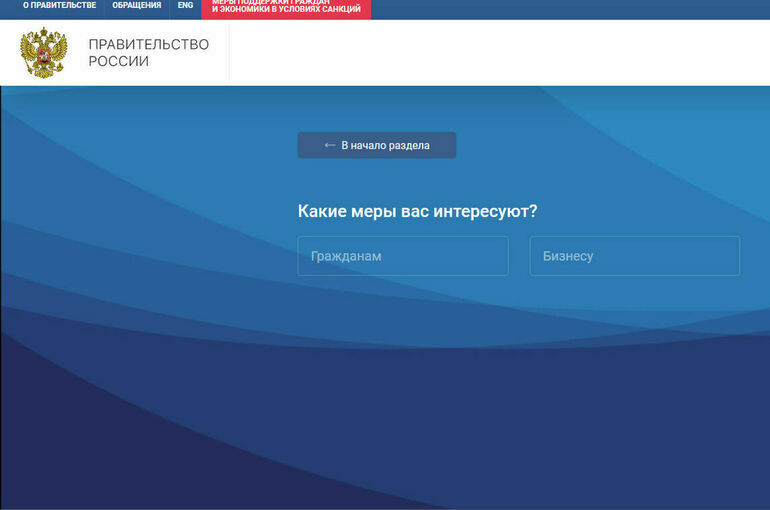Click the Бизнесу box label text

click(x=568, y=256)
